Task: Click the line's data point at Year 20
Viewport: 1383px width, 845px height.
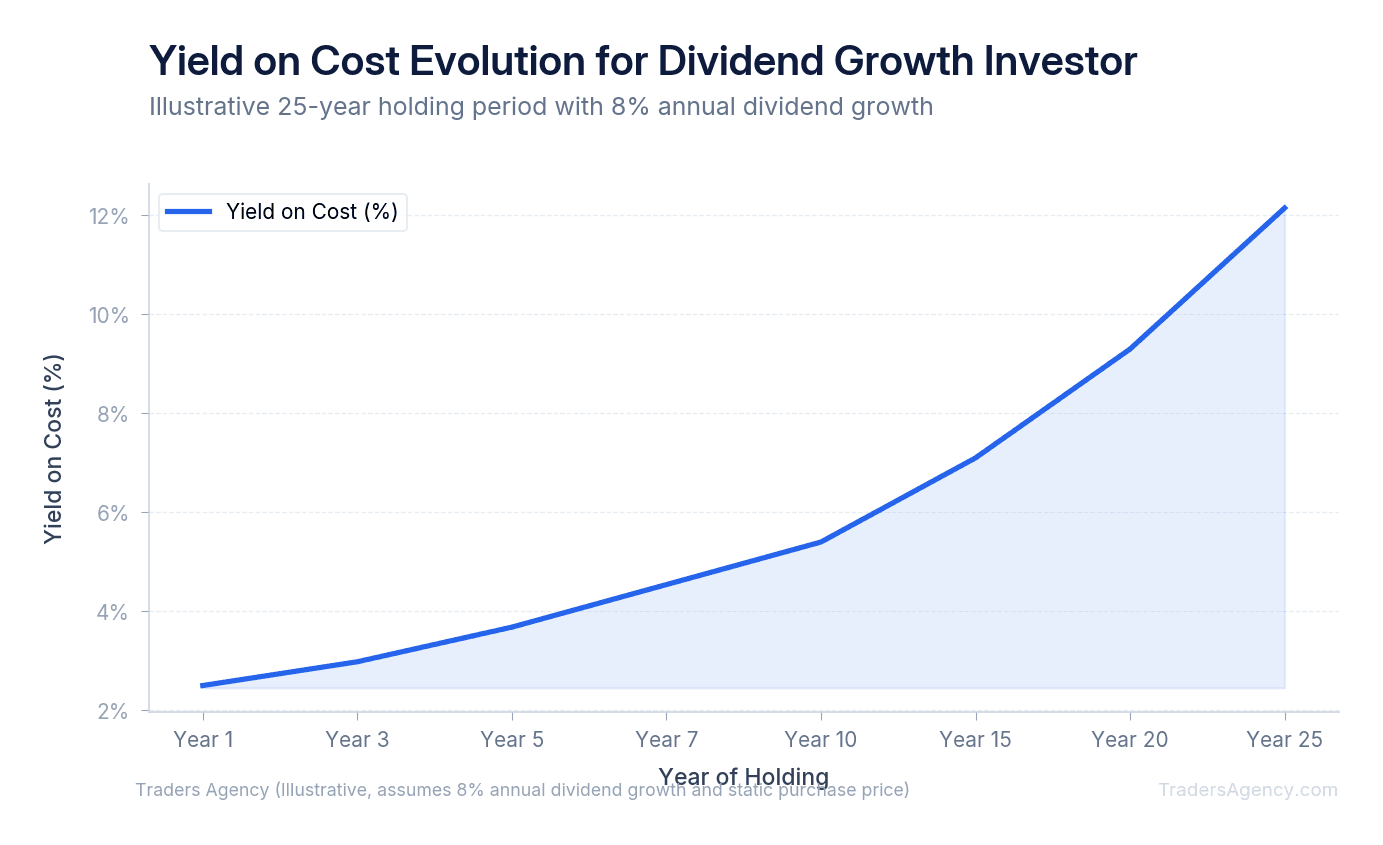Action: [1130, 349]
